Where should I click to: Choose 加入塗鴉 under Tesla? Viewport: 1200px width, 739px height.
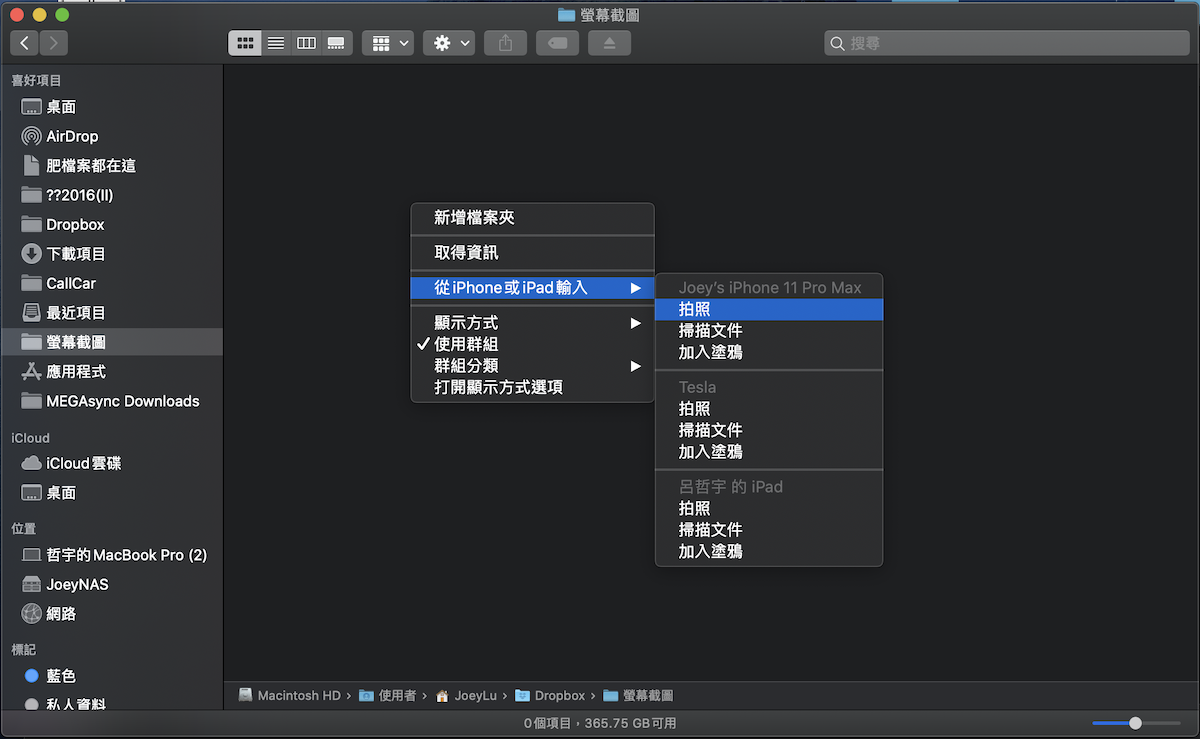point(769,451)
